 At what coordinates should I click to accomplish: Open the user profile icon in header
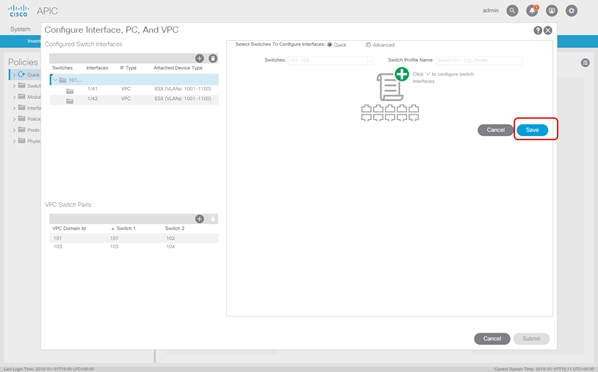pyautogui.click(x=552, y=11)
